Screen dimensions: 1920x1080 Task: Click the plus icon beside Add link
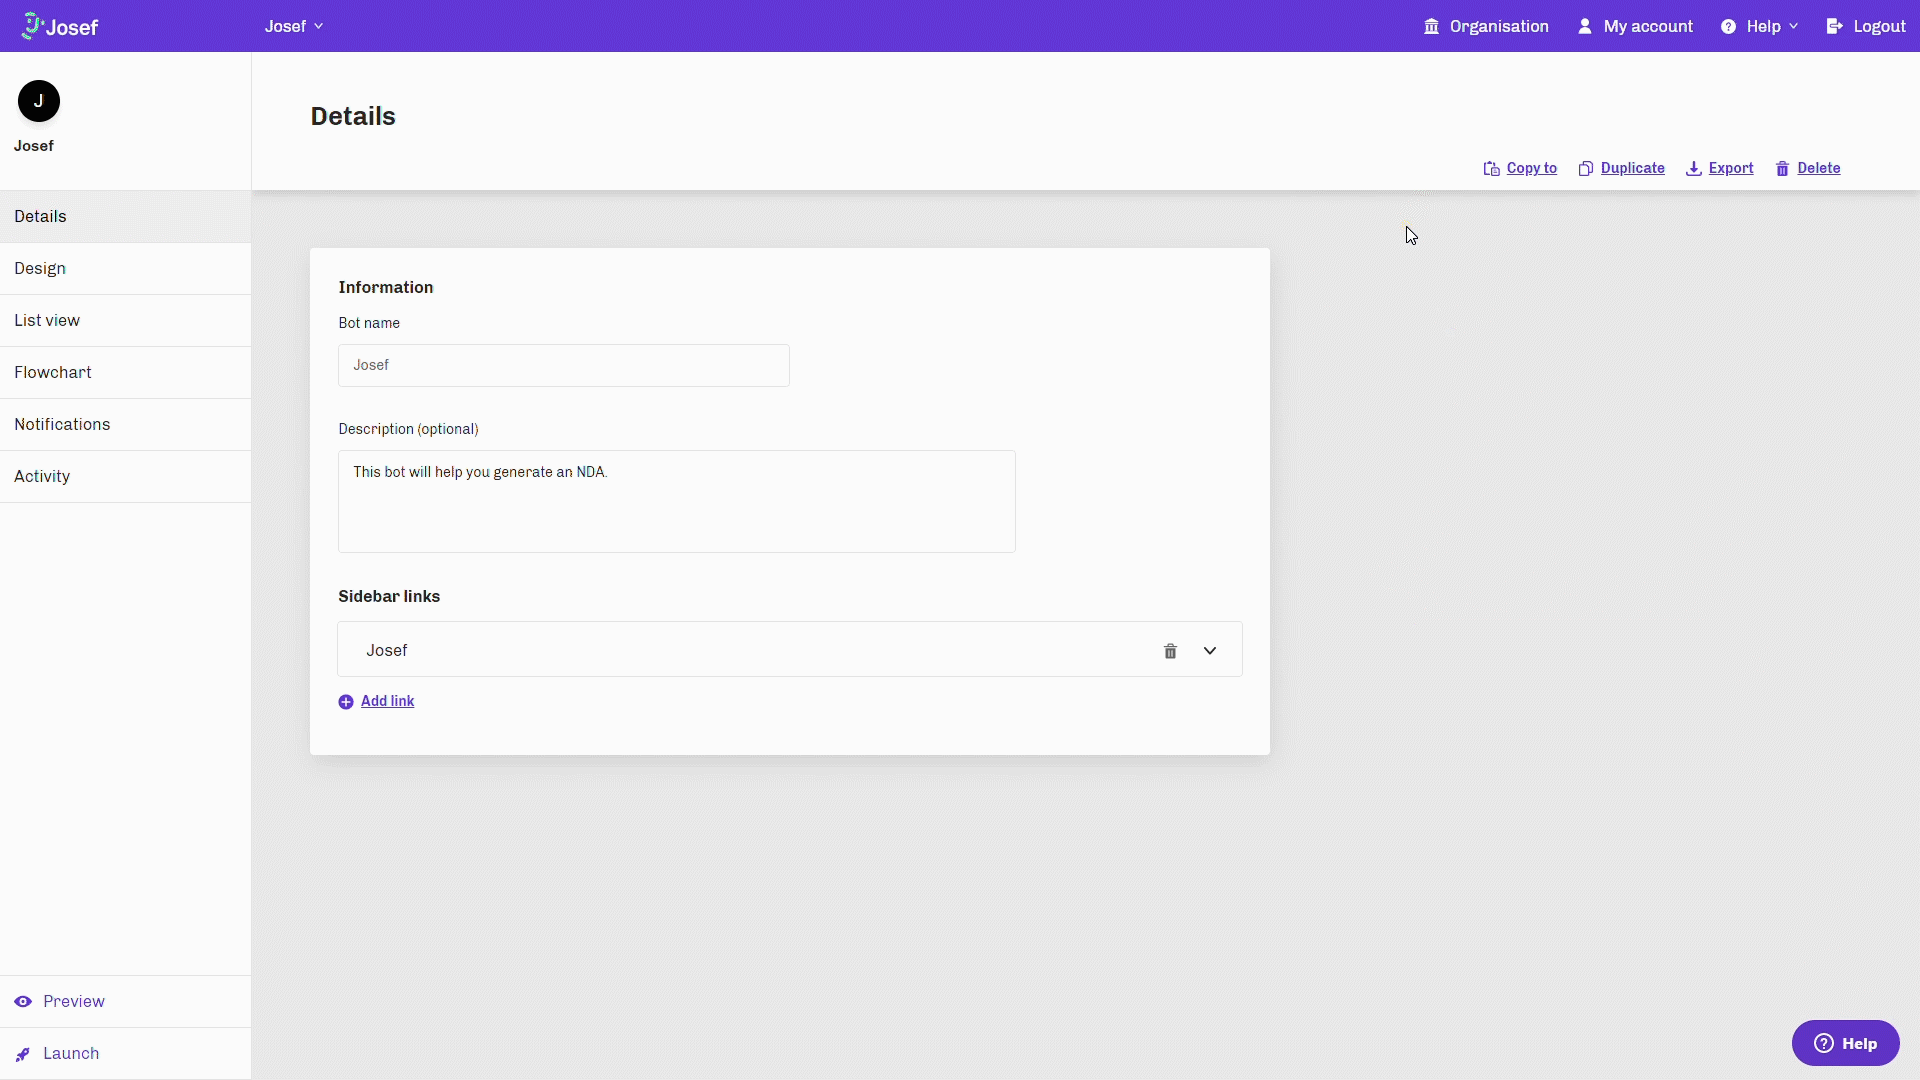point(346,702)
